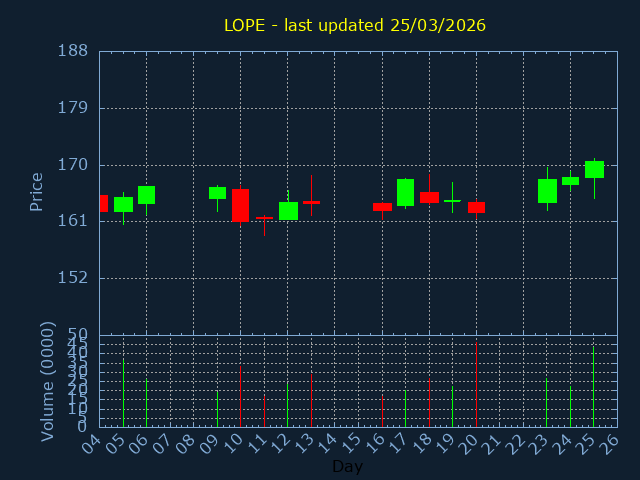The image size is (640, 480).
Task: Click the red candlestick on day 18
Action: pyautogui.click(x=429, y=197)
